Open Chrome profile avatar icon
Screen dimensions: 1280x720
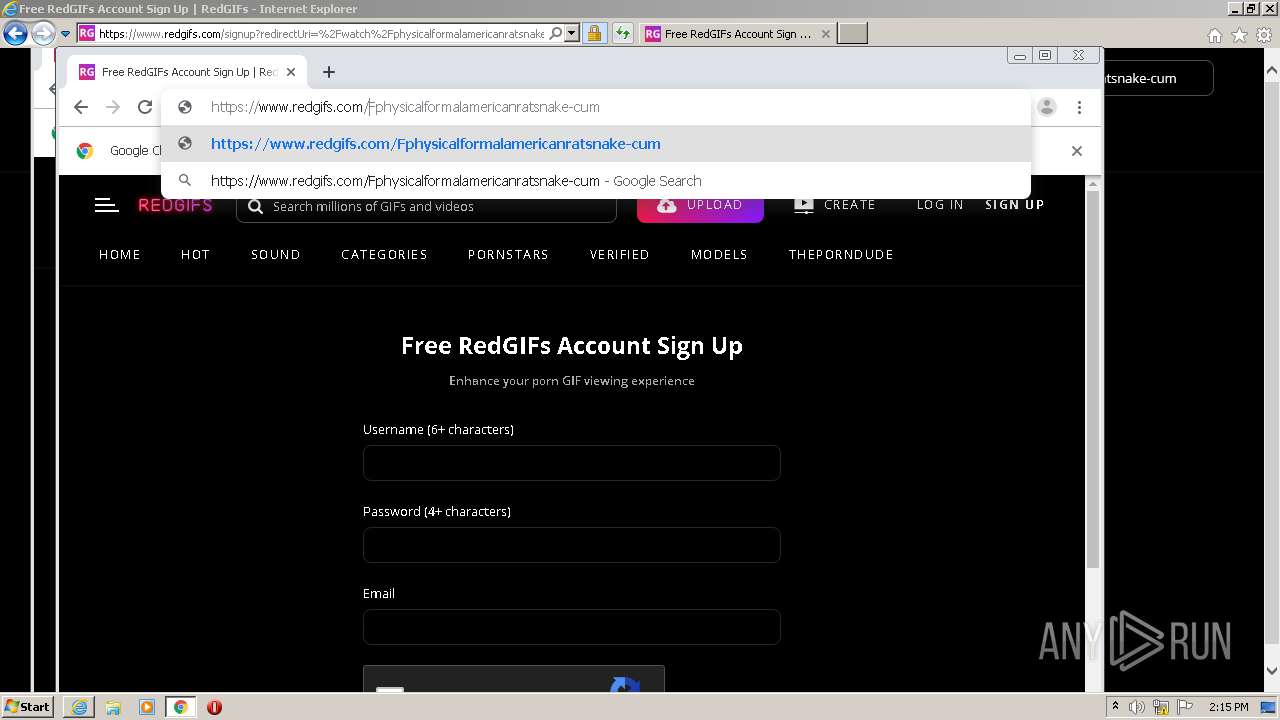(x=1047, y=107)
